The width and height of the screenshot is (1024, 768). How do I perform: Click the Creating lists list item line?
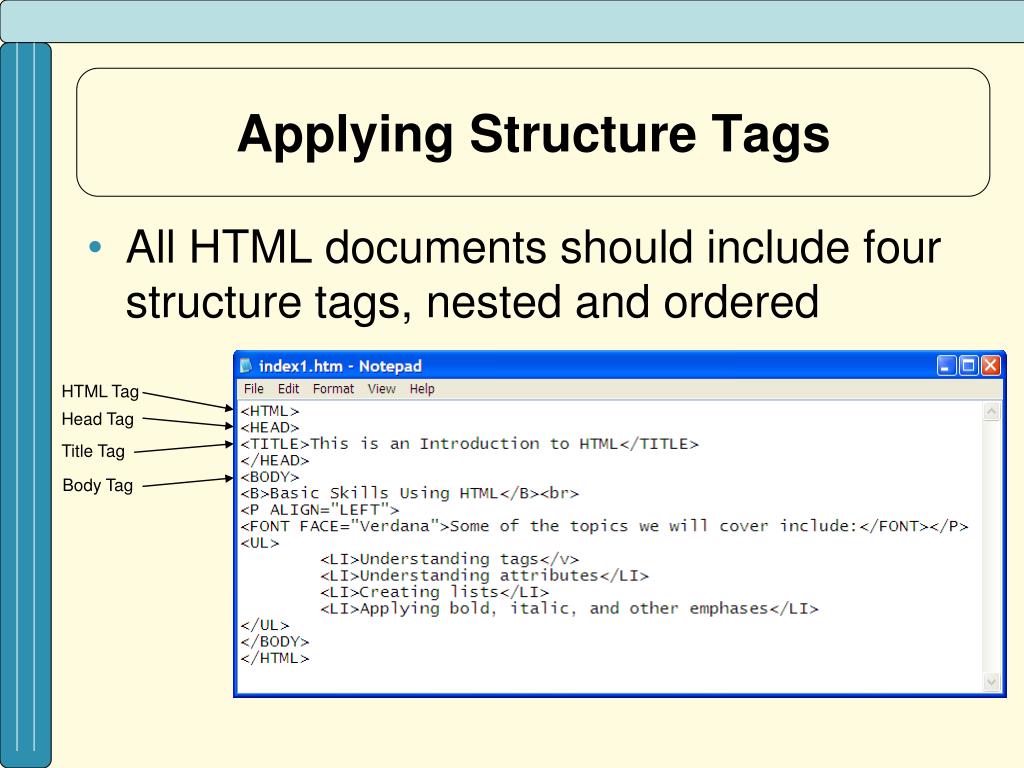click(x=434, y=592)
